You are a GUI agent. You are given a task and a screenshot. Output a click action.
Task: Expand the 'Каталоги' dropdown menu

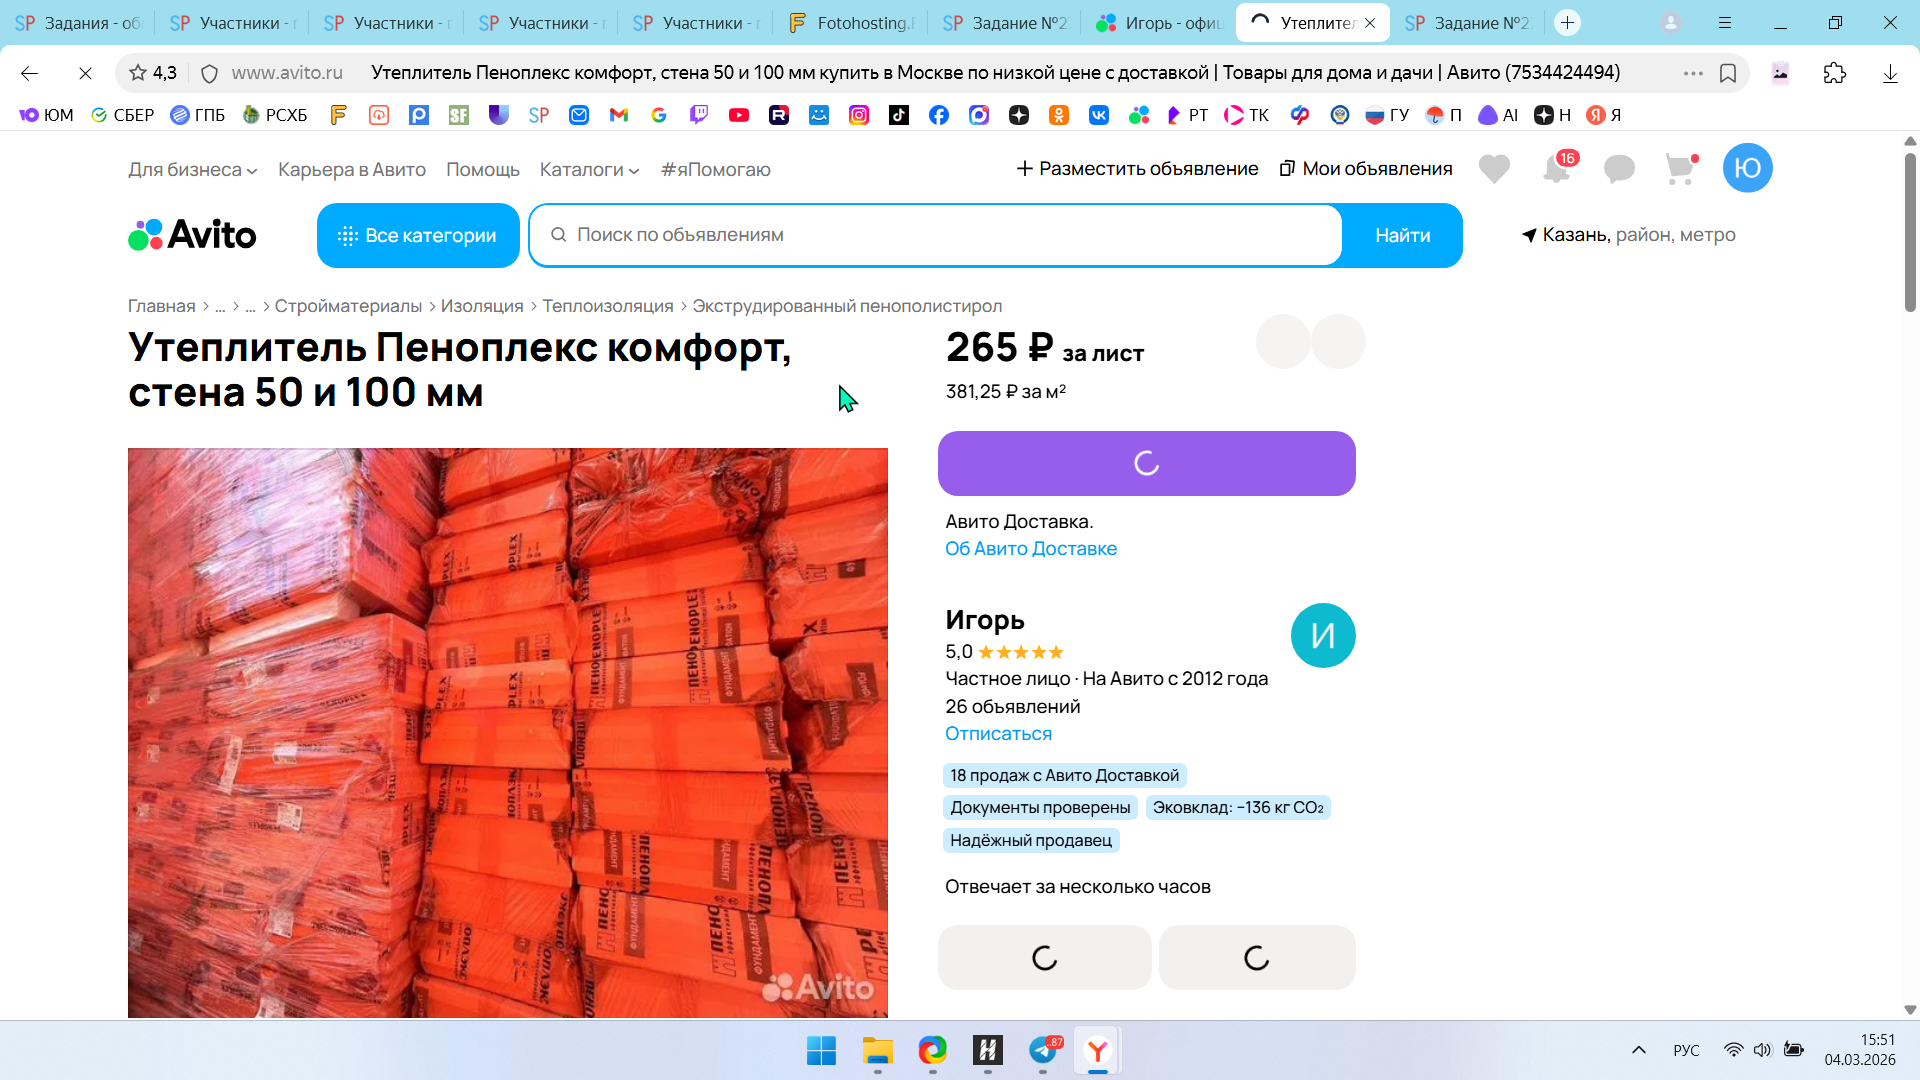(589, 170)
